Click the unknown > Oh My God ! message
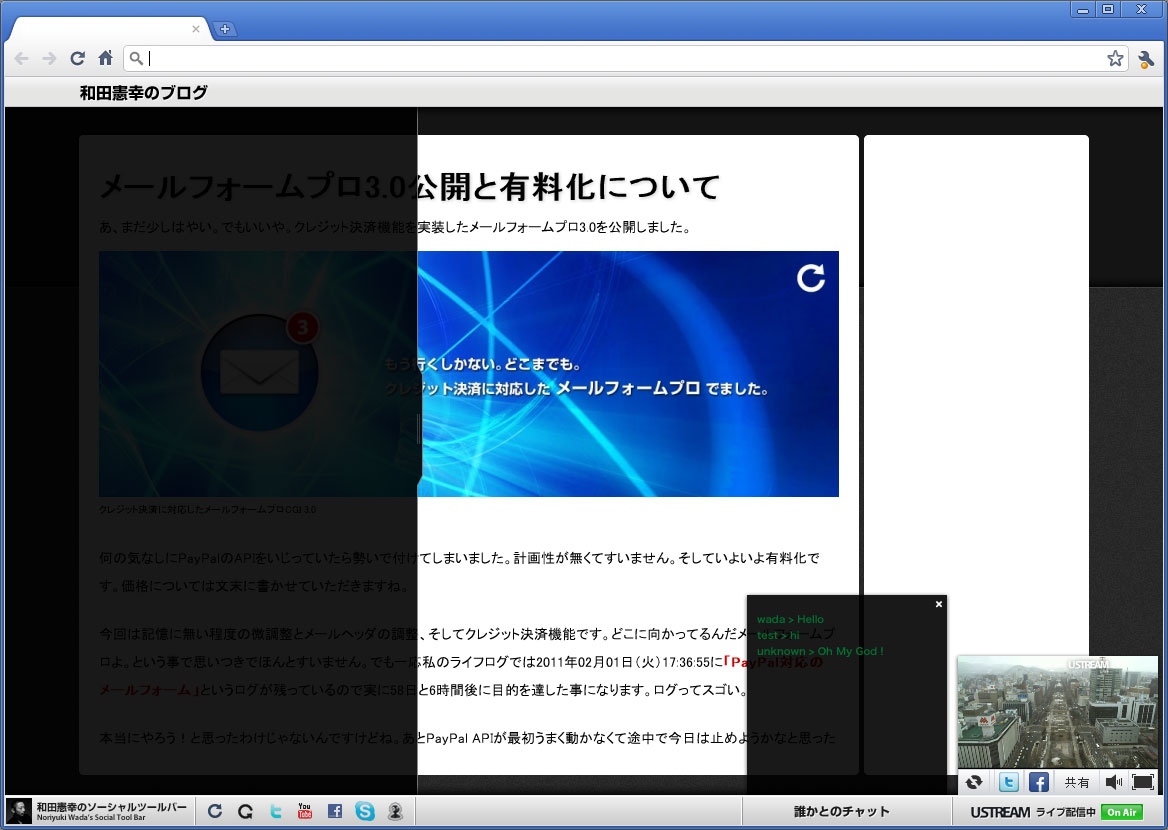The height and width of the screenshot is (830, 1168). 820,651
